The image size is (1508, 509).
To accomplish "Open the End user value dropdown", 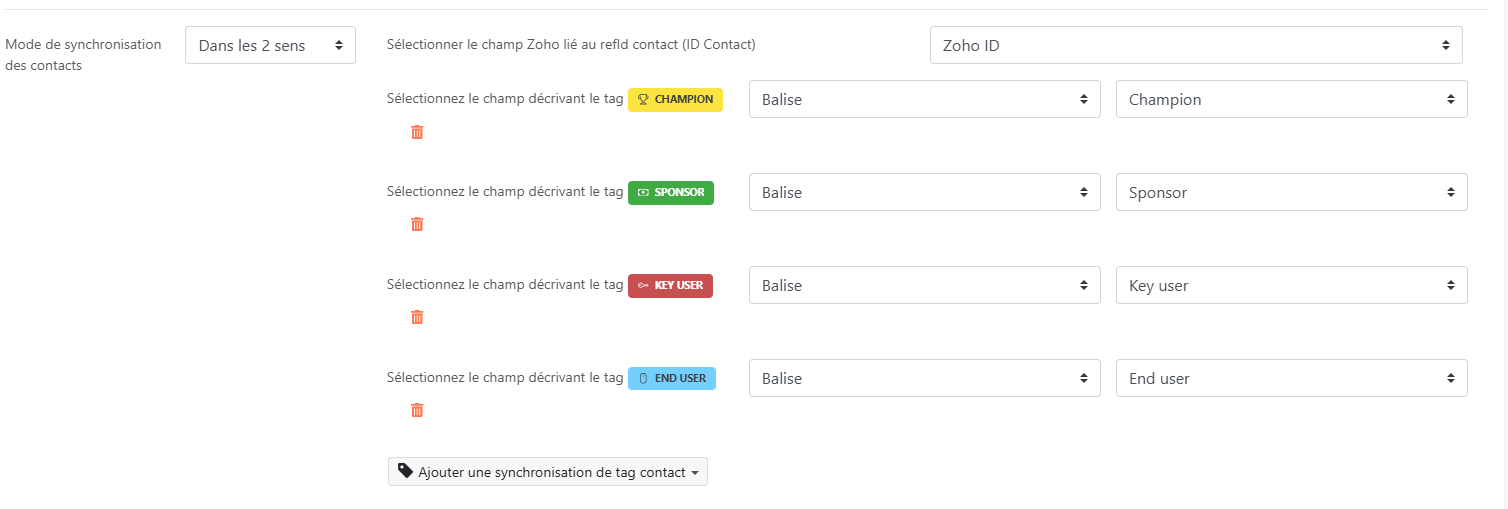I will [x=1291, y=378].
